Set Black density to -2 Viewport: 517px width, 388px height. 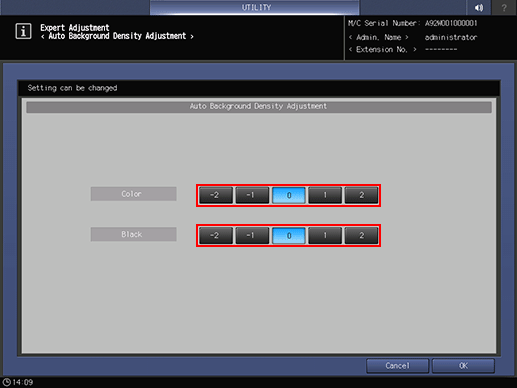click(x=216, y=236)
